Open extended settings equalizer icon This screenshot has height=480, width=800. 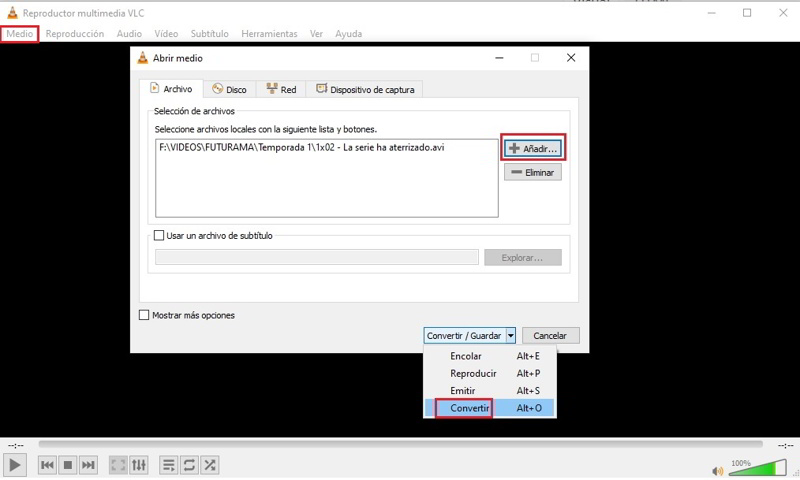(139, 465)
